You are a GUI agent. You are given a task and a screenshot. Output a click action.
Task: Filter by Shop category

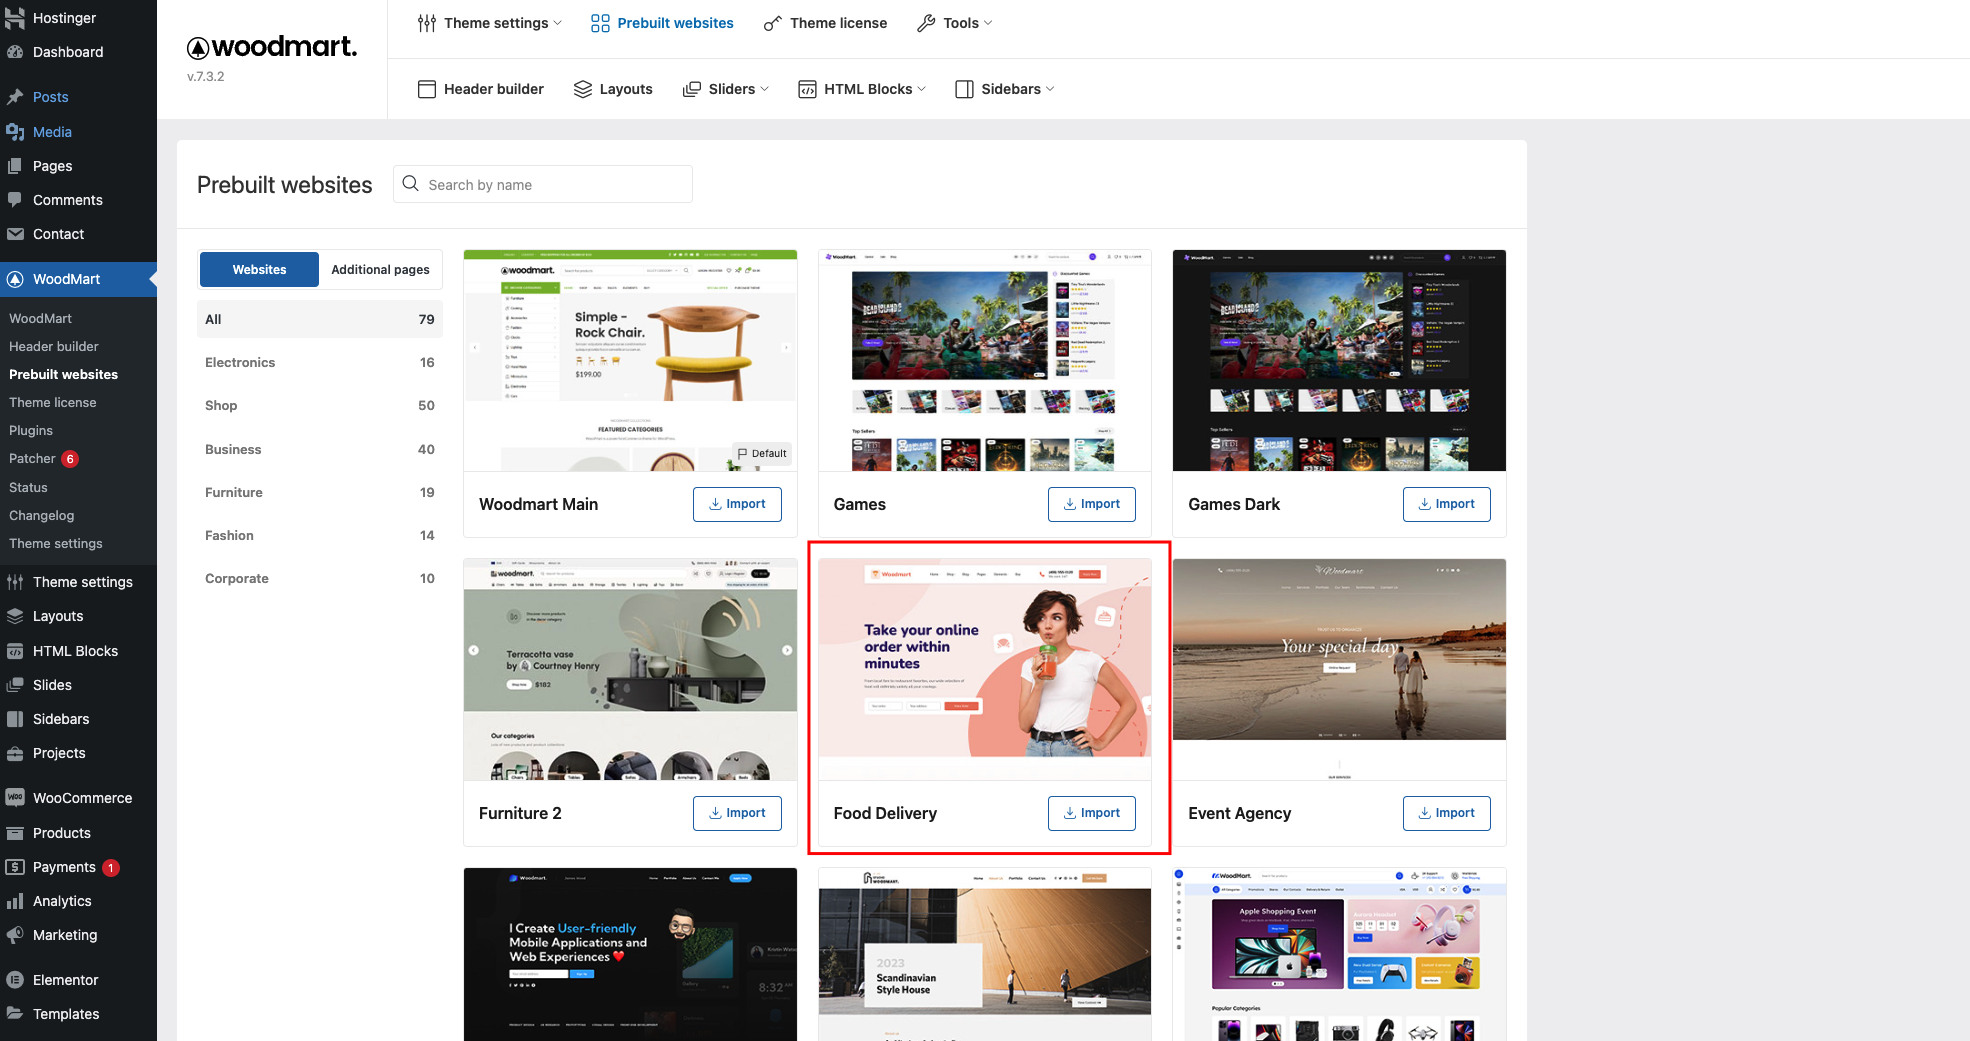coord(320,405)
